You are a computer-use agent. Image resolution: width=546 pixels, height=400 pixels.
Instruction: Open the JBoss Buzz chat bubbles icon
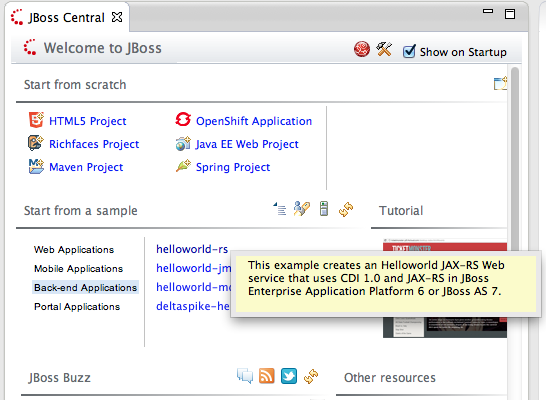coord(245,376)
